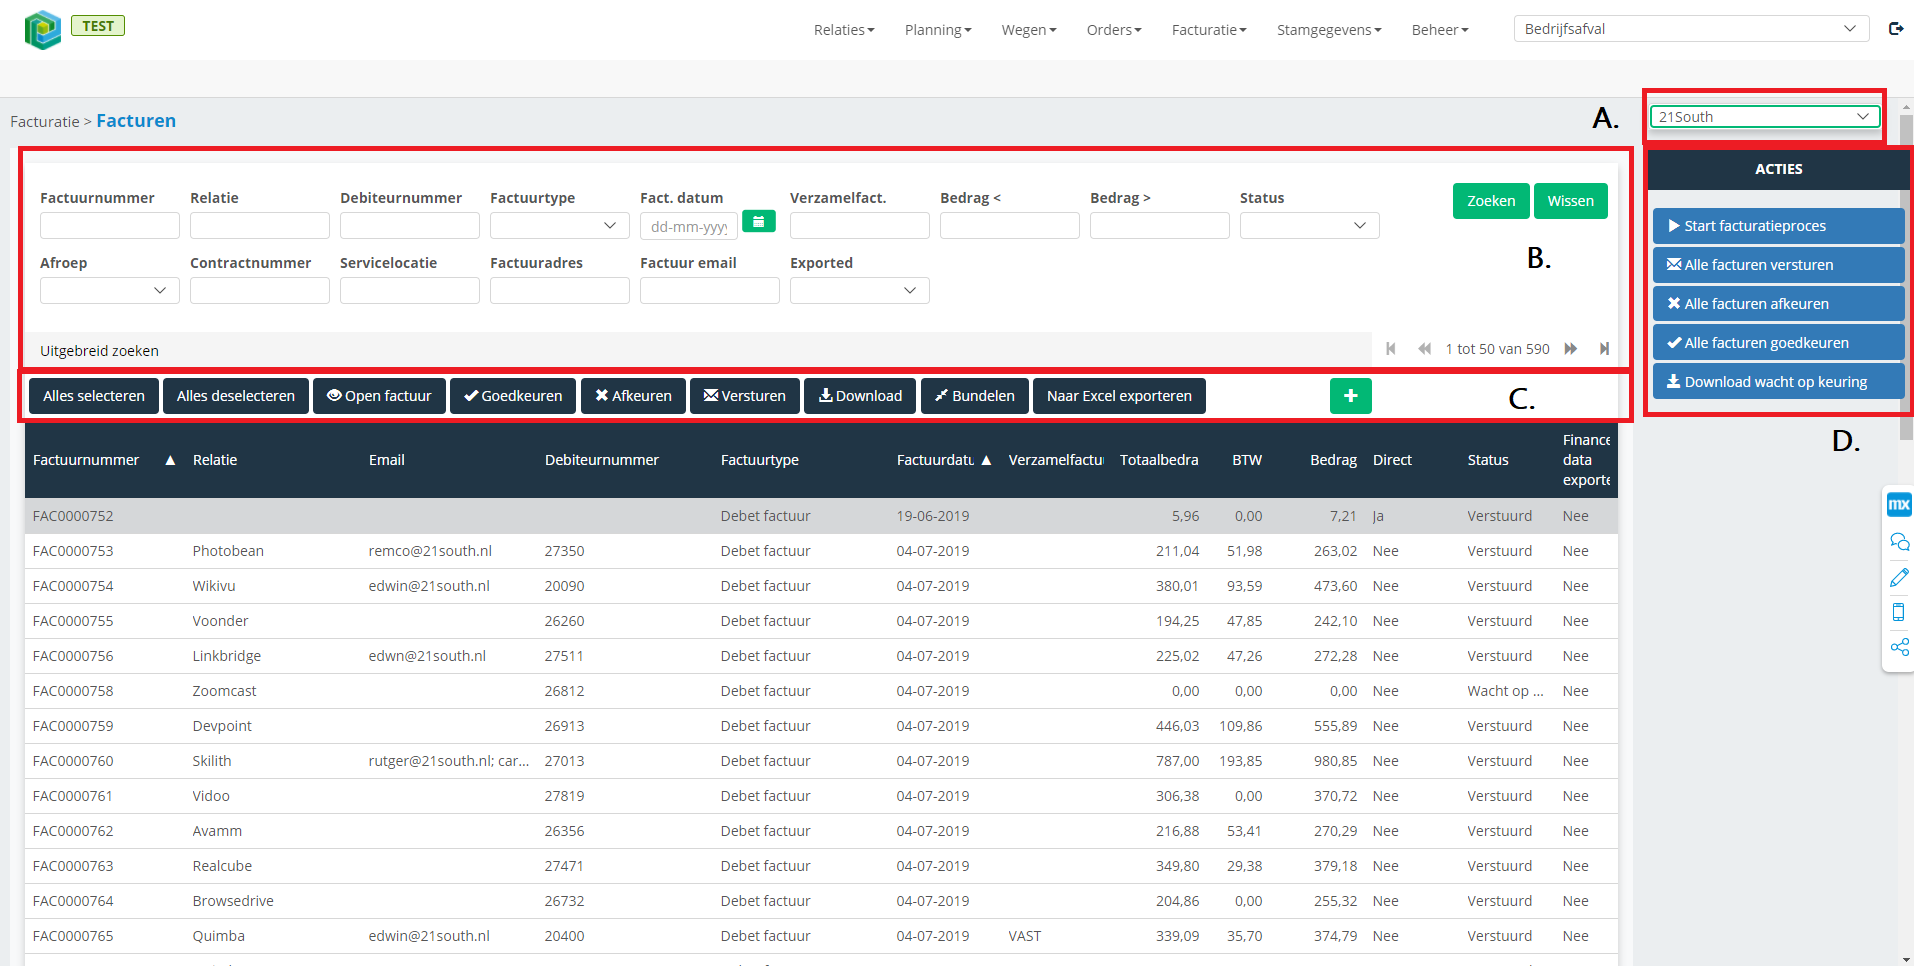Screen dimensions: 1914x966
Task: Select the Quimba invoice row
Action: (x=821, y=936)
